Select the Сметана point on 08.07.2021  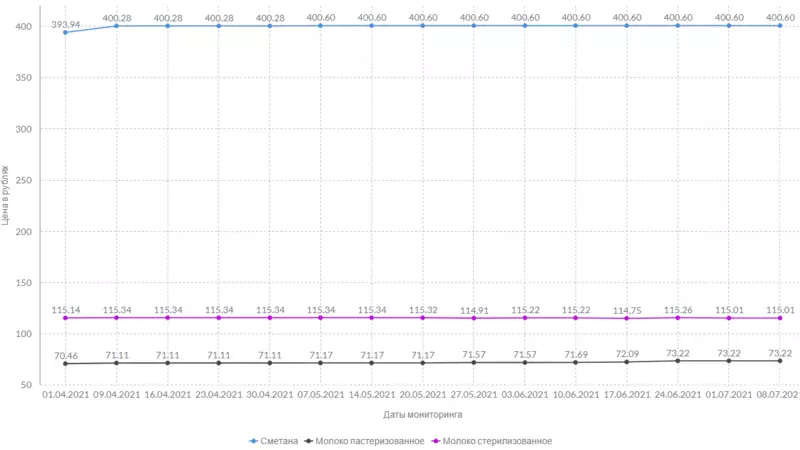click(780, 25)
